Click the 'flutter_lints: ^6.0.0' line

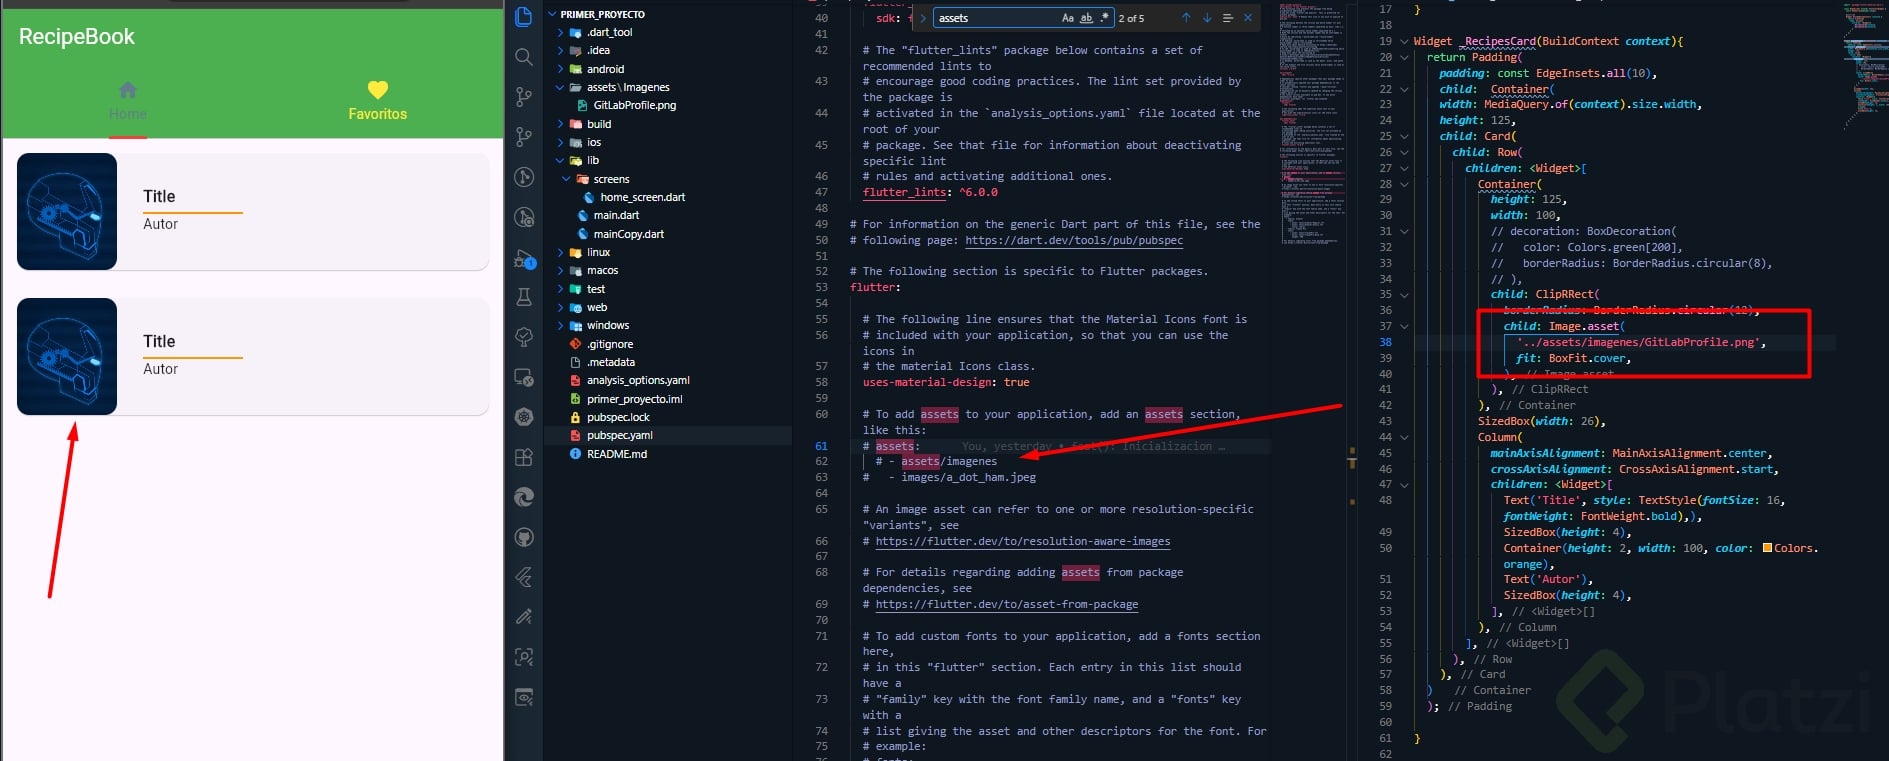click(930, 192)
